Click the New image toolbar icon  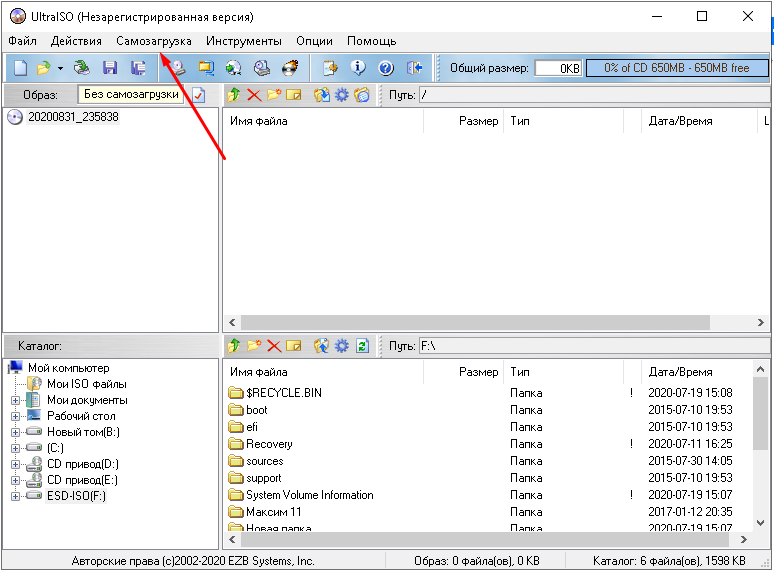pyautogui.click(x=20, y=68)
